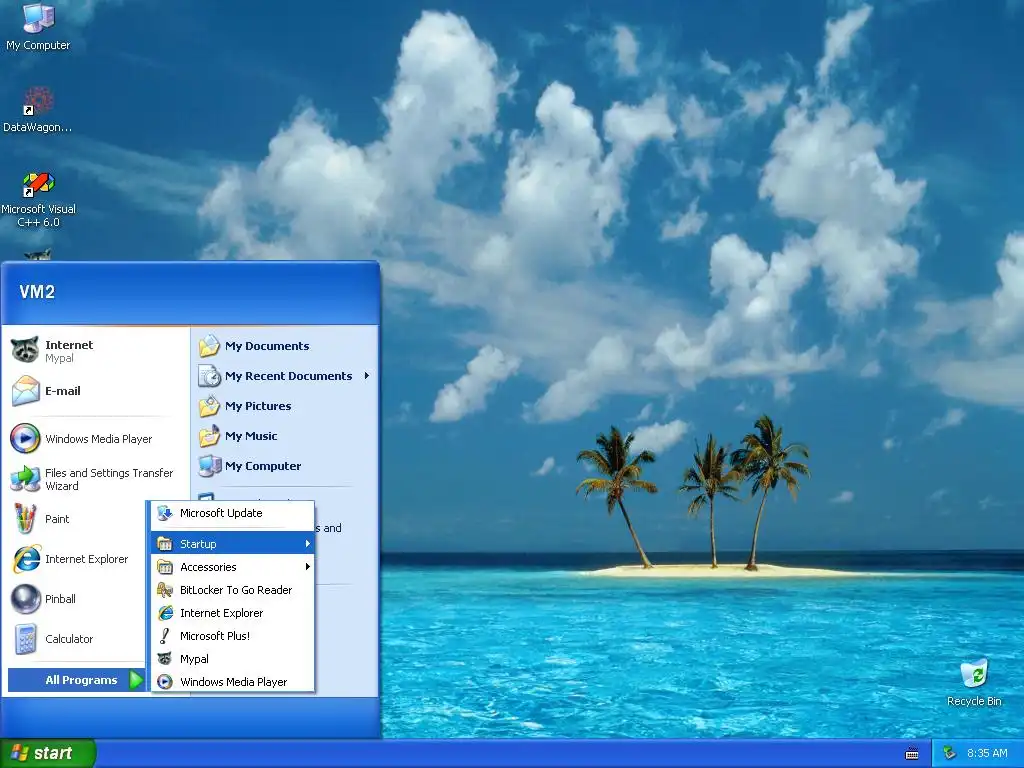Image resolution: width=1024 pixels, height=768 pixels.
Task: Select Startup in All Programs menu
Action: pos(233,543)
